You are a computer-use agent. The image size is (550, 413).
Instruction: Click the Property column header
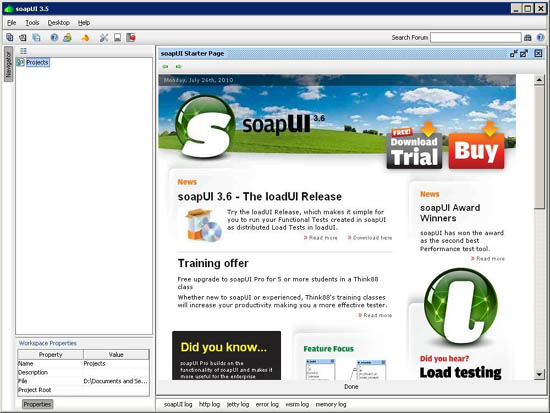click(51, 354)
